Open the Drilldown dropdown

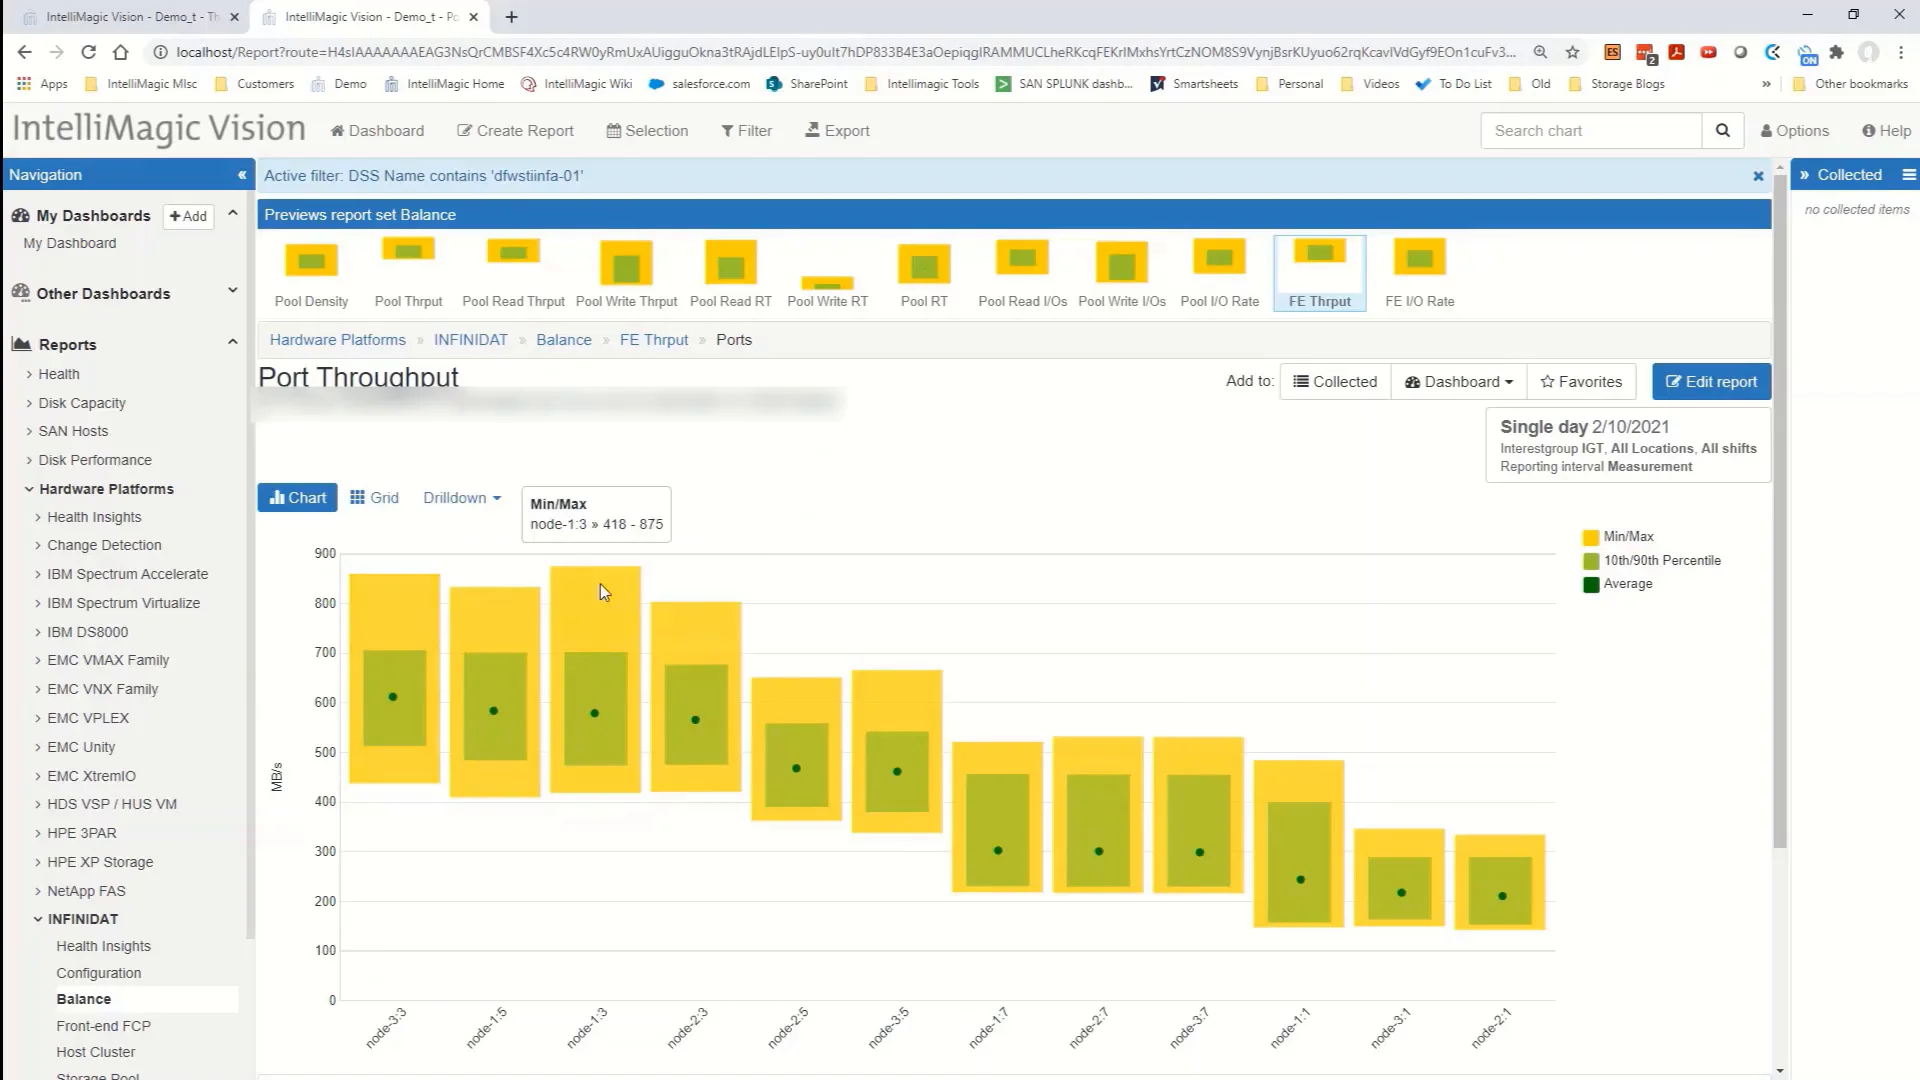tap(462, 498)
